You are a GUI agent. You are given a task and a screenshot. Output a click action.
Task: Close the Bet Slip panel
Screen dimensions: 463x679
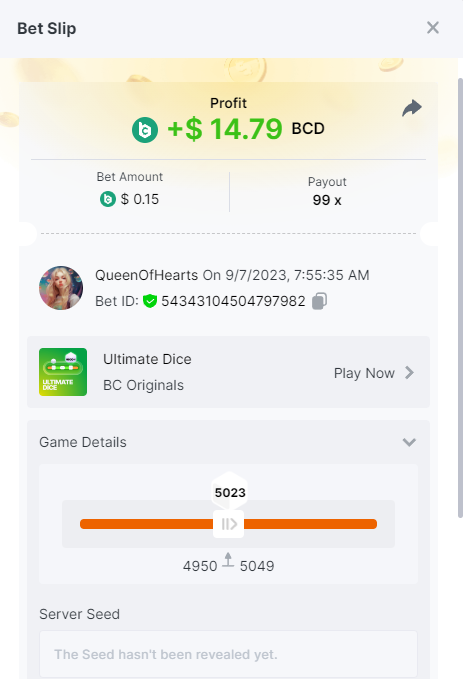point(433,28)
